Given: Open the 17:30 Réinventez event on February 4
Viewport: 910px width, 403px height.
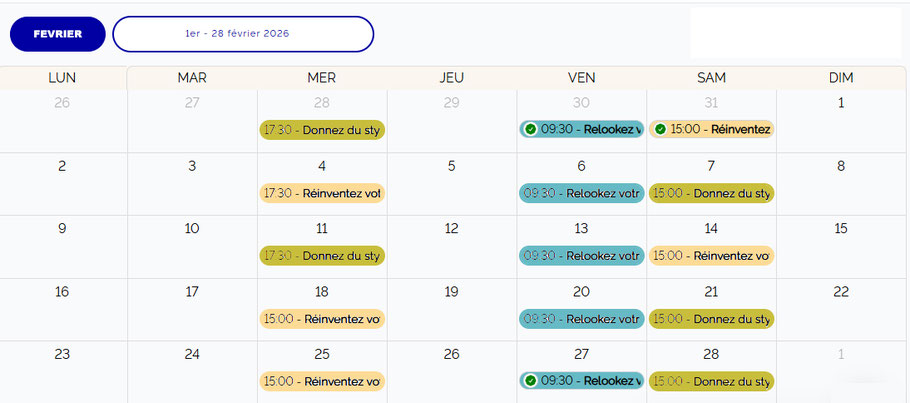Looking at the screenshot, I should coord(322,193).
